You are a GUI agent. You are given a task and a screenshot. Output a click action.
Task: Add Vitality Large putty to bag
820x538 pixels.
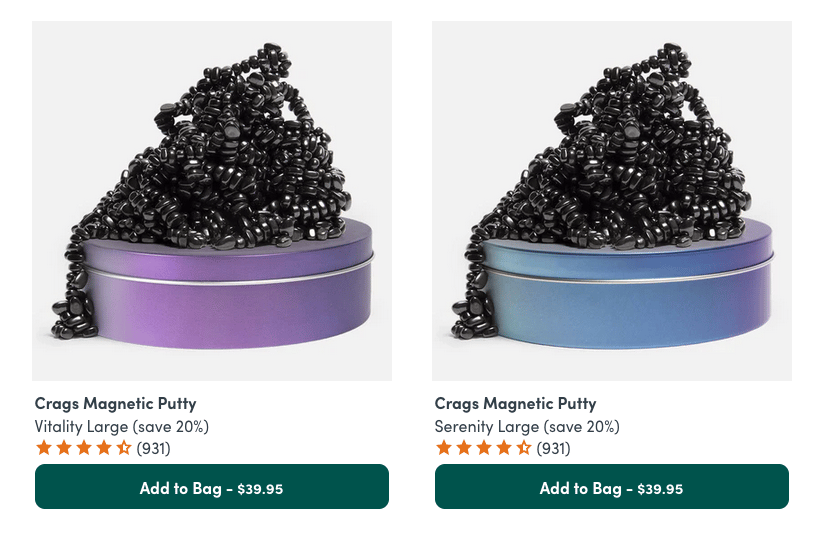pyautogui.click(x=212, y=487)
